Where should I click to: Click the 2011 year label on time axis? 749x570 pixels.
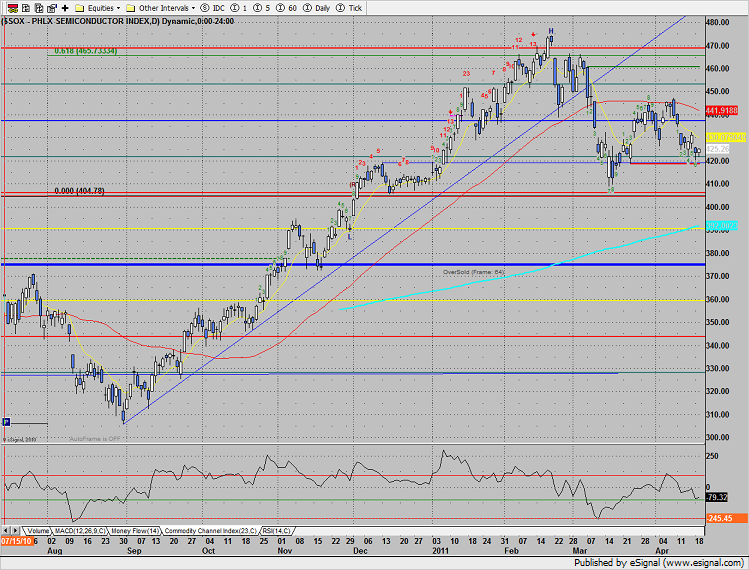pos(440,551)
